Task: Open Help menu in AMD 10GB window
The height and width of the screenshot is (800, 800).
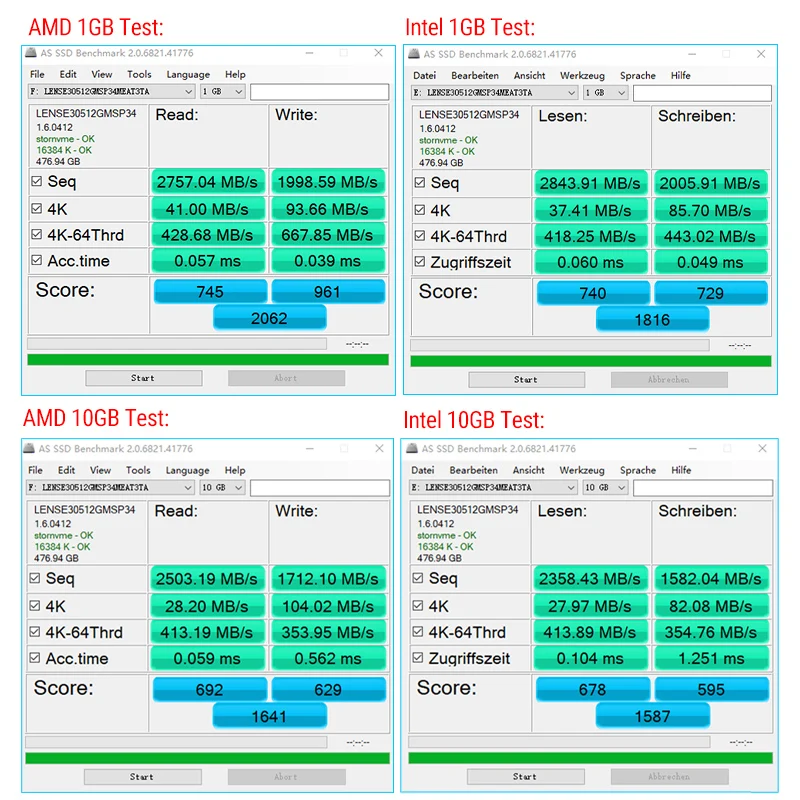Action: point(235,470)
